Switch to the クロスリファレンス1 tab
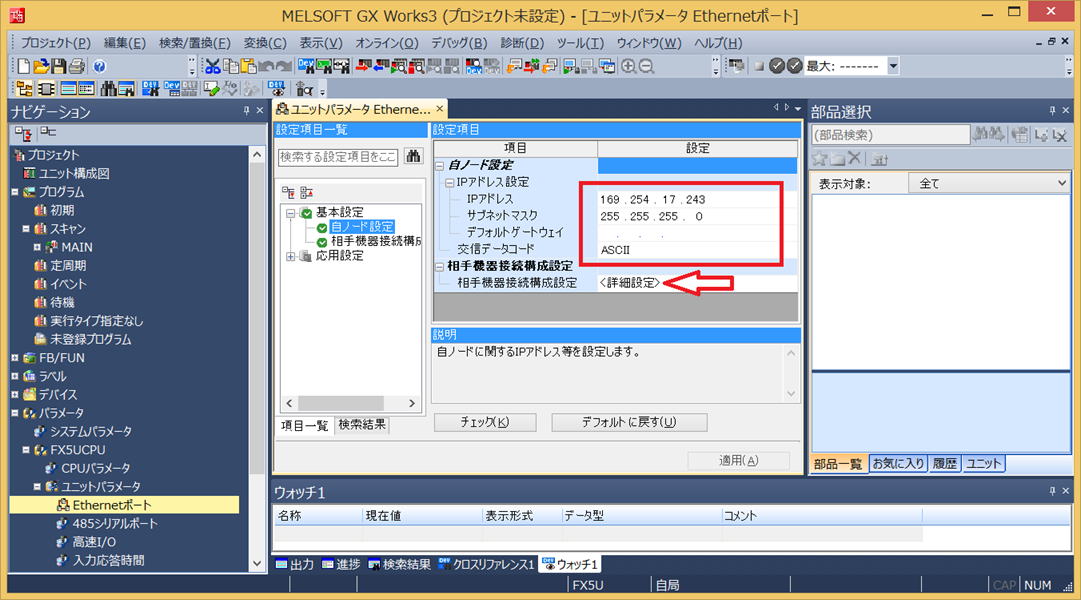This screenshot has width=1081, height=600. [486, 564]
